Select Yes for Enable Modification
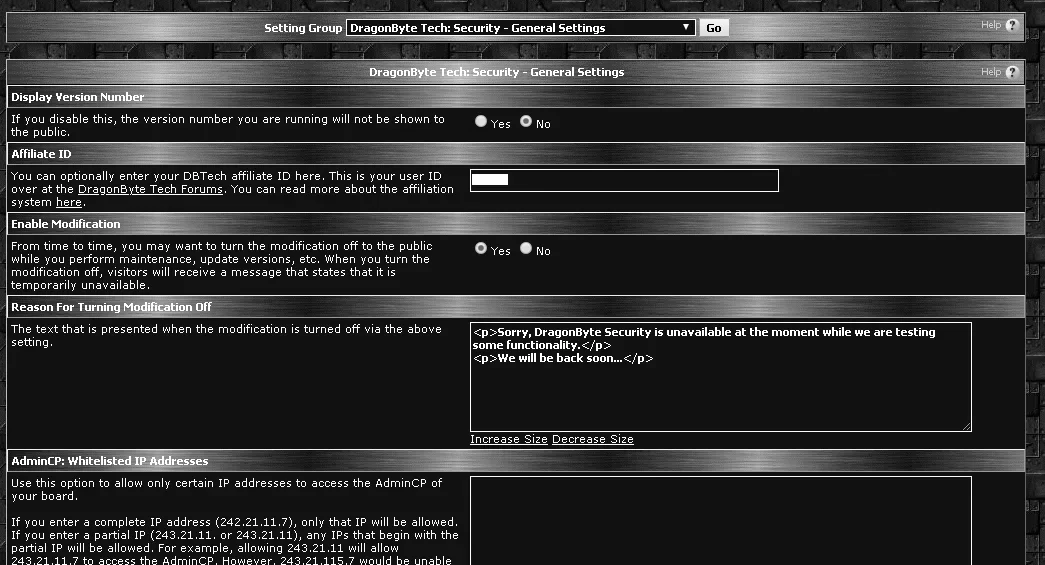 [481, 249]
